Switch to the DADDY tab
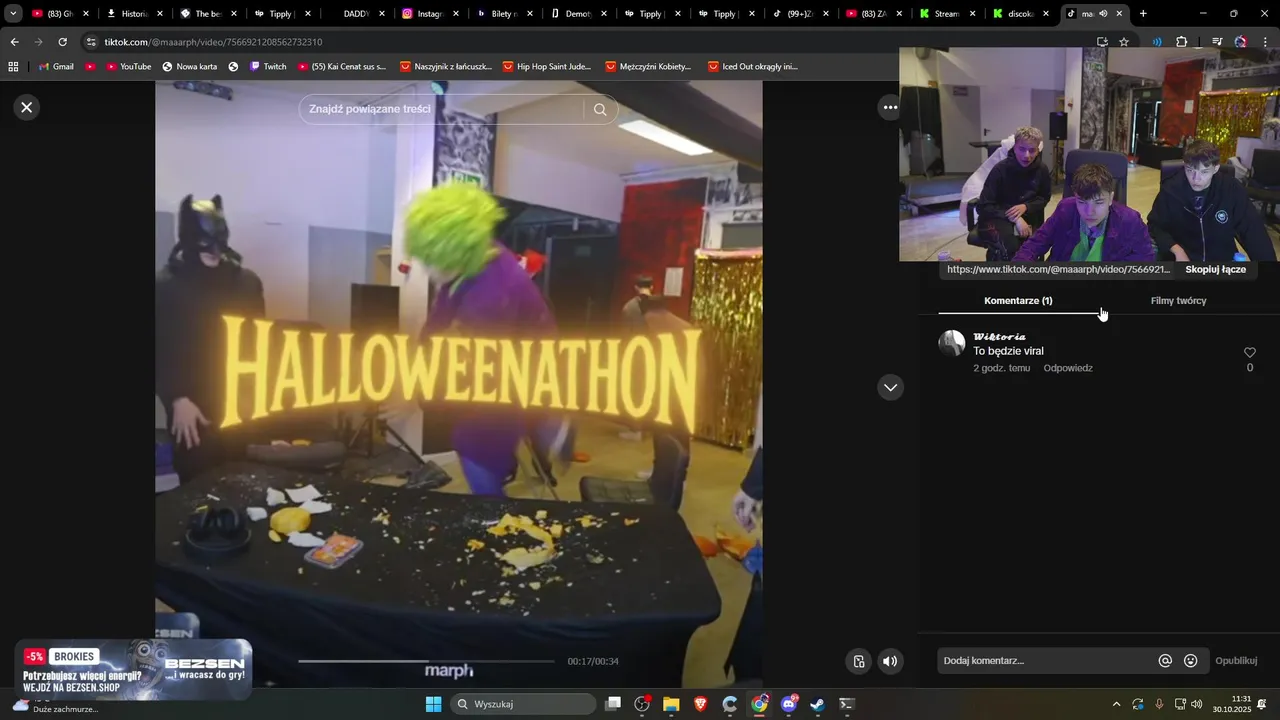This screenshot has width=1280, height=720. [x=358, y=14]
